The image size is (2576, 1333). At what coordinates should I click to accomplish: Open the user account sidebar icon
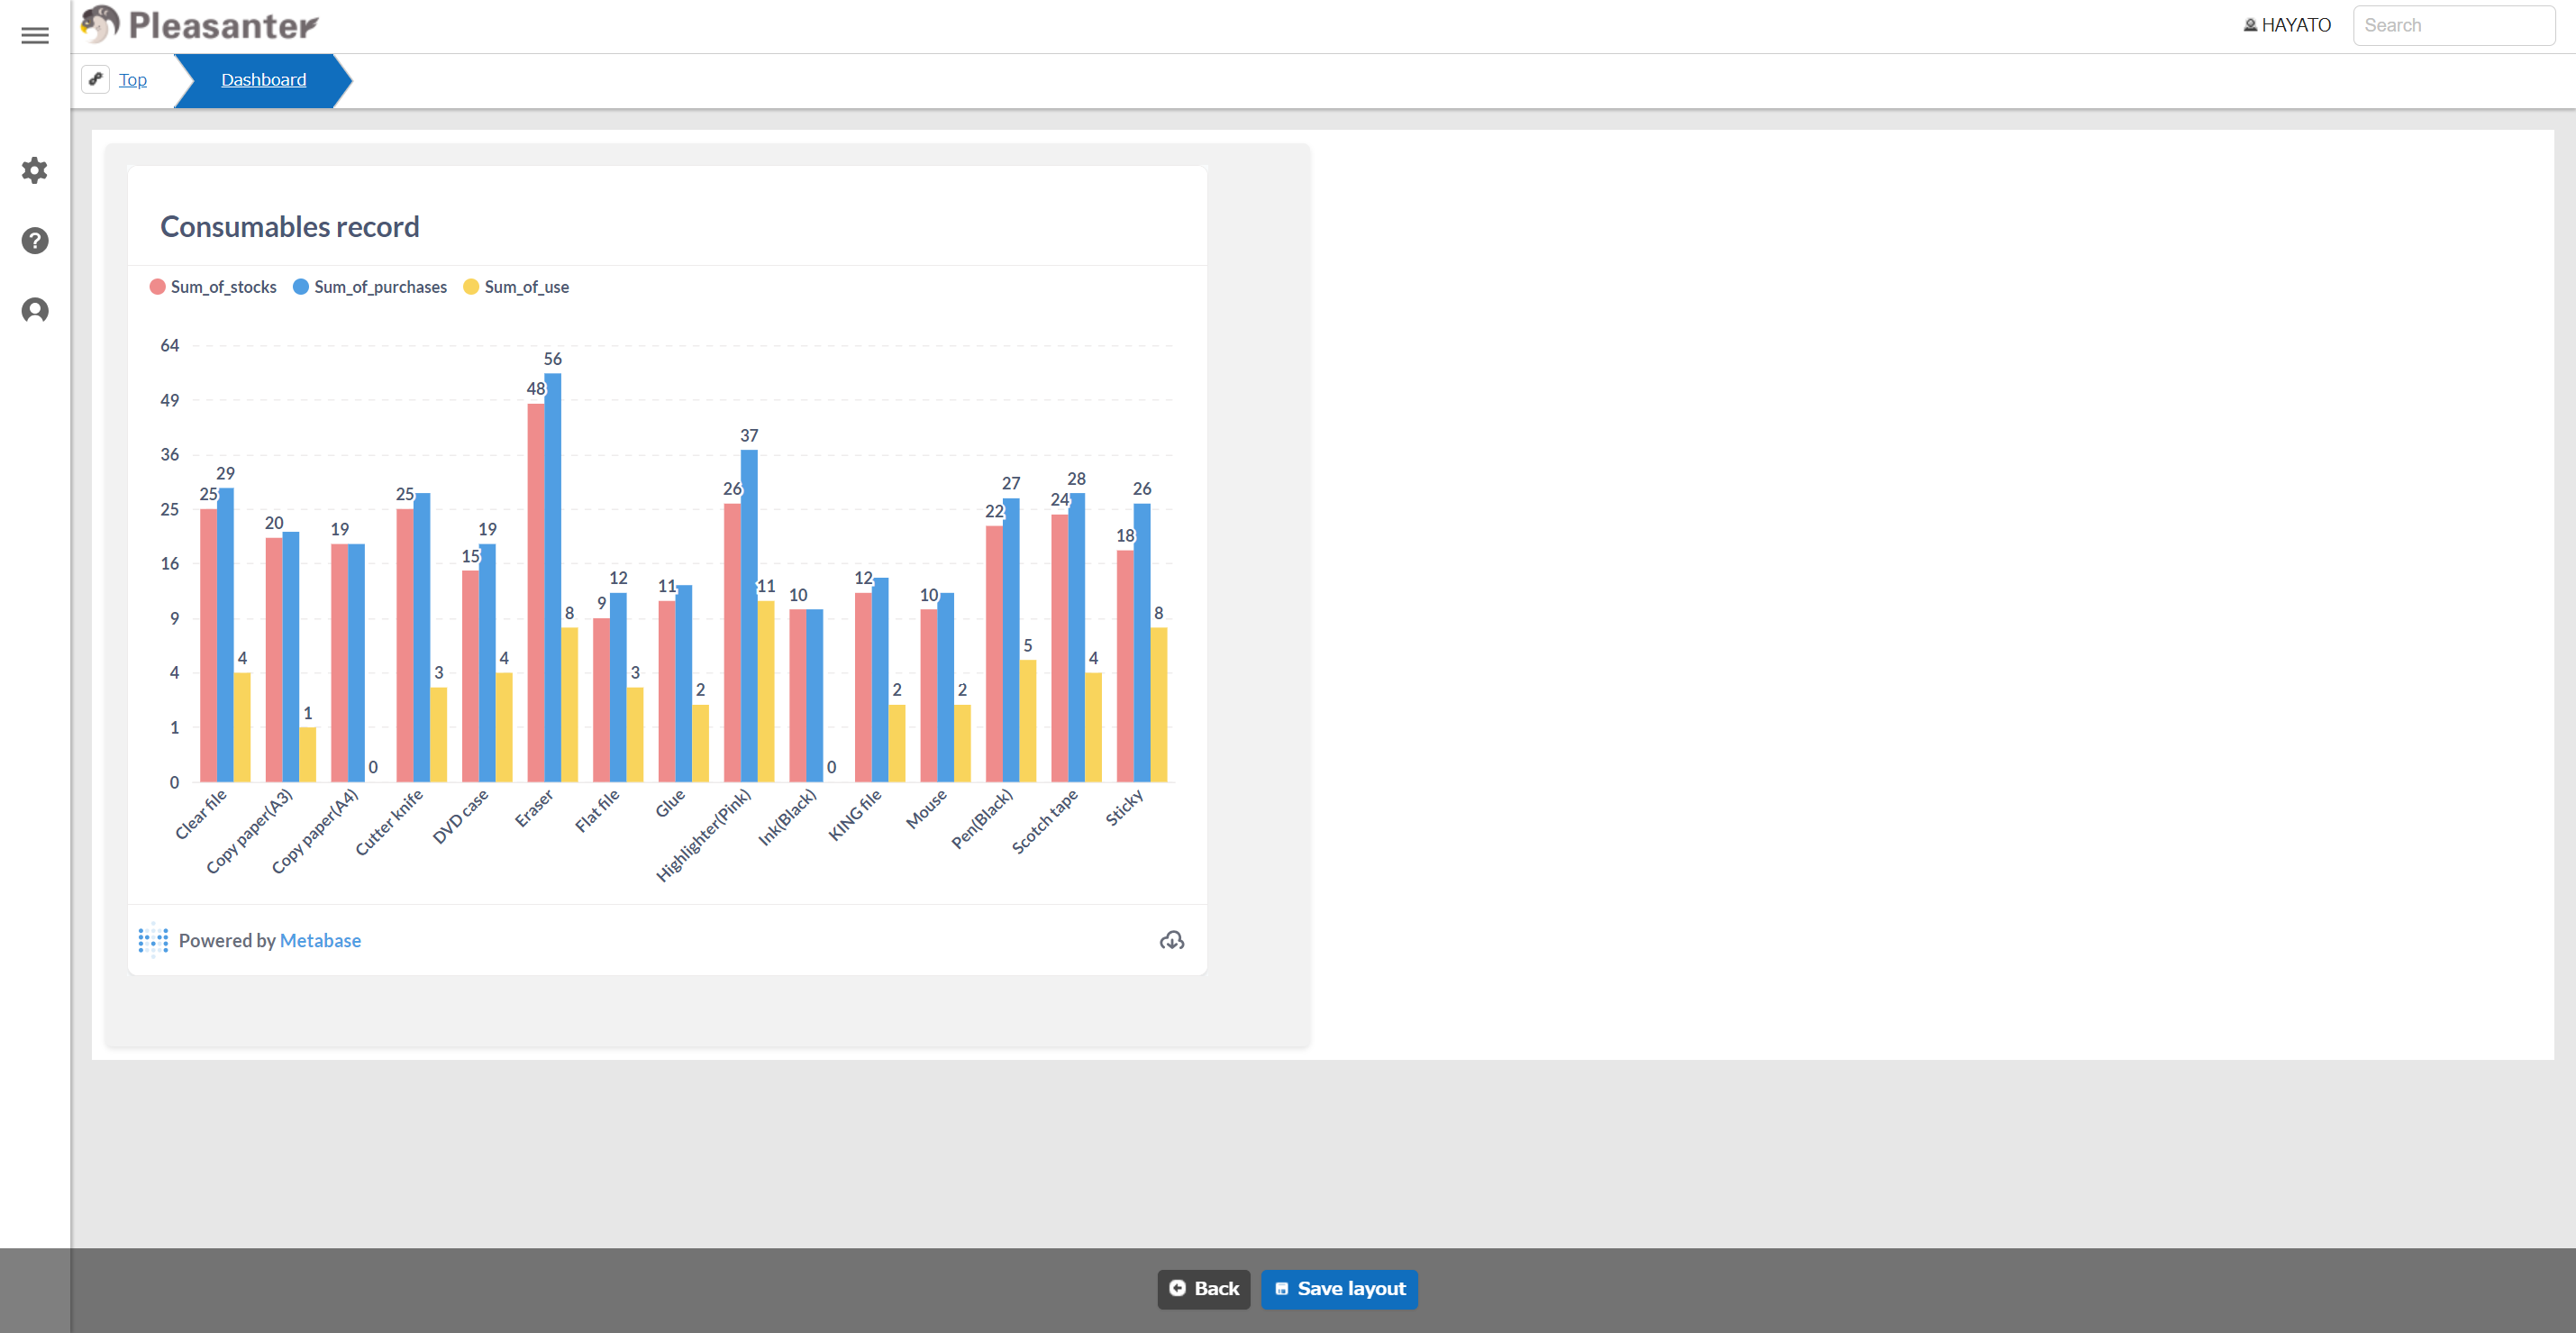[x=35, y=311]
